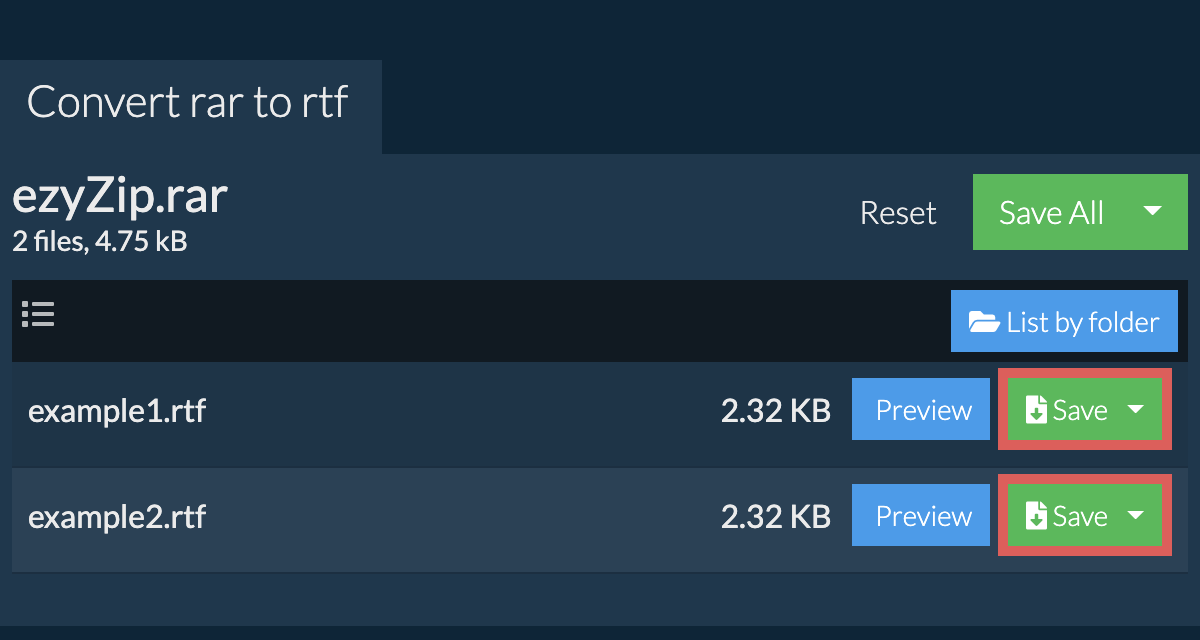Image resolution: width=1200 pixels, height=640 pixels.
Task: Click the Save All button label
Action: [x=1051, y=212]
